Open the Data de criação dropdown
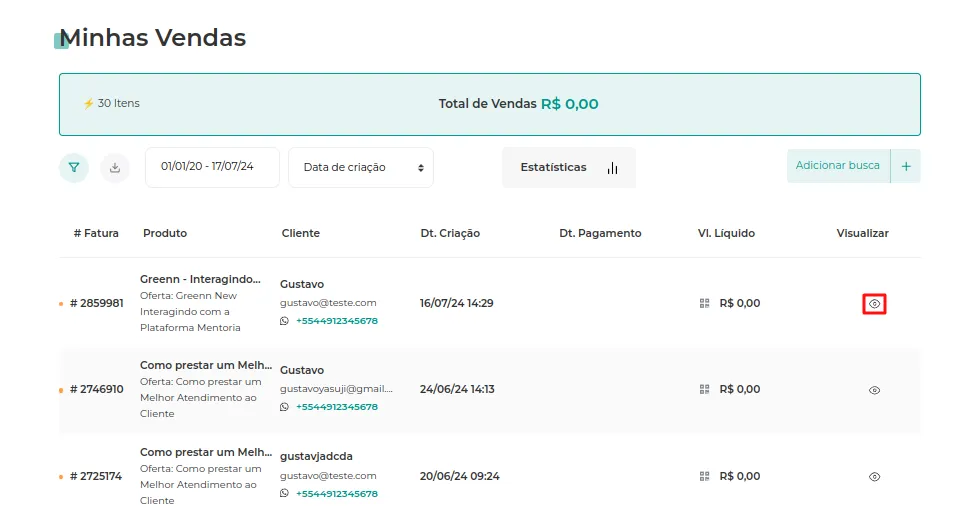The image size is (978, 517). (361, 167)
